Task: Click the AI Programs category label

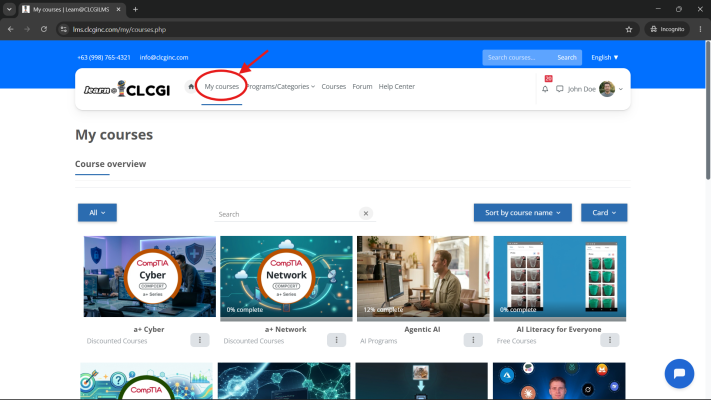Action: [x=378, y=341]
